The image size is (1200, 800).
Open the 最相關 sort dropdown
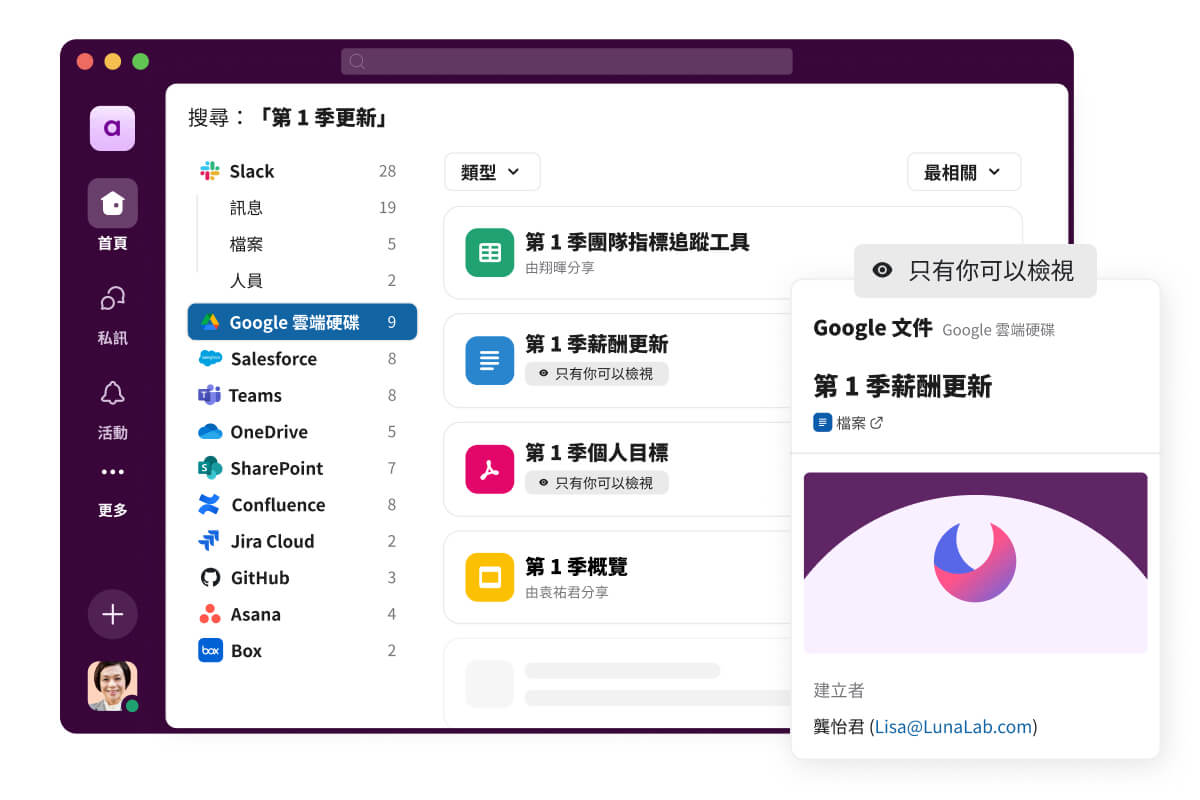click(x=963, y=172)
